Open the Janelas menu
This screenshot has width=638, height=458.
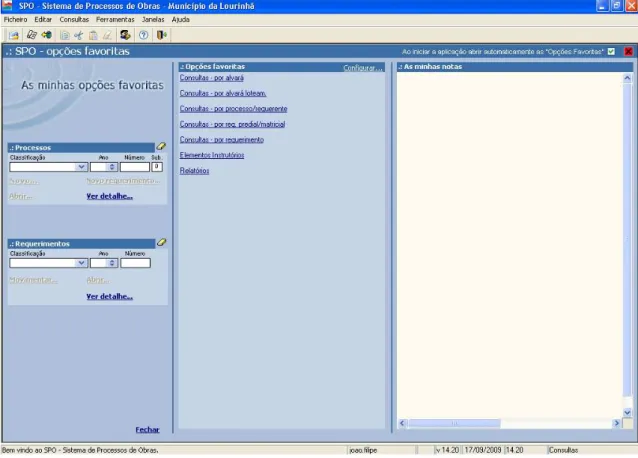pyautogui.click(x=153, y=20)
